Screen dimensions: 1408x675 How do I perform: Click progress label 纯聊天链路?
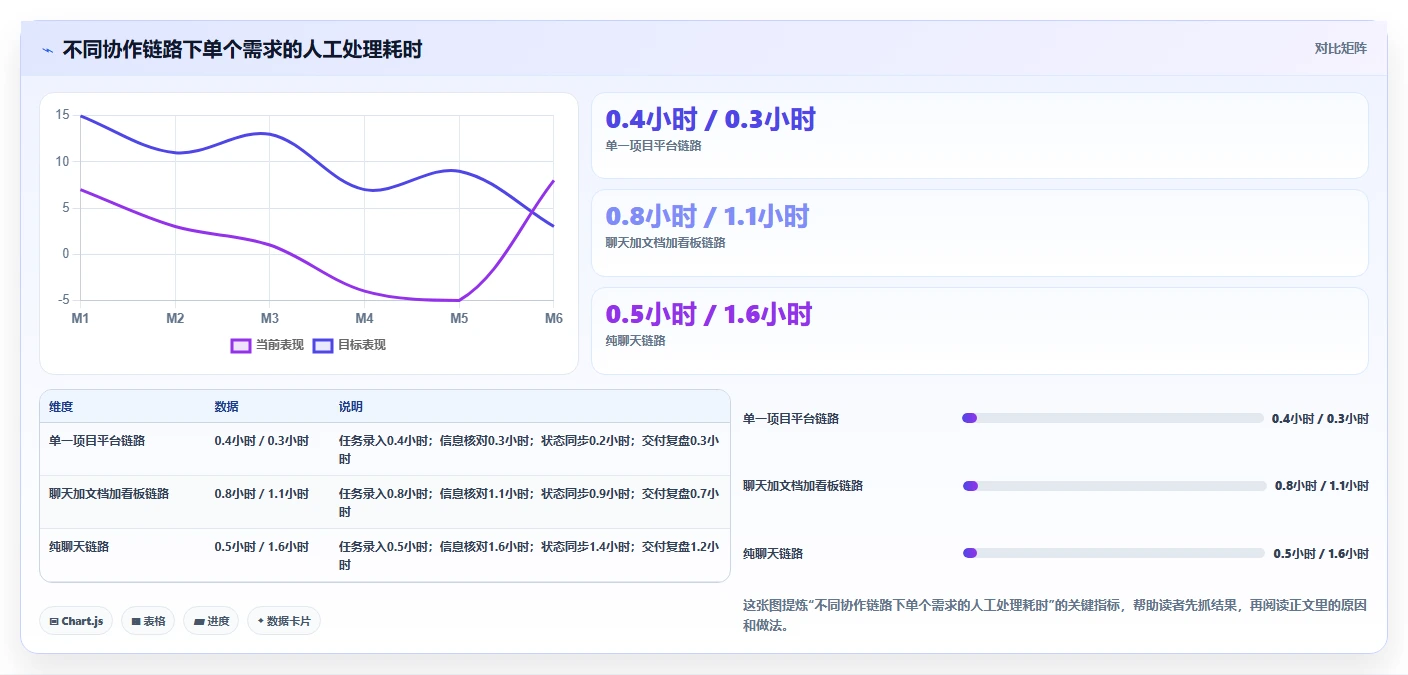coord(773,554)
